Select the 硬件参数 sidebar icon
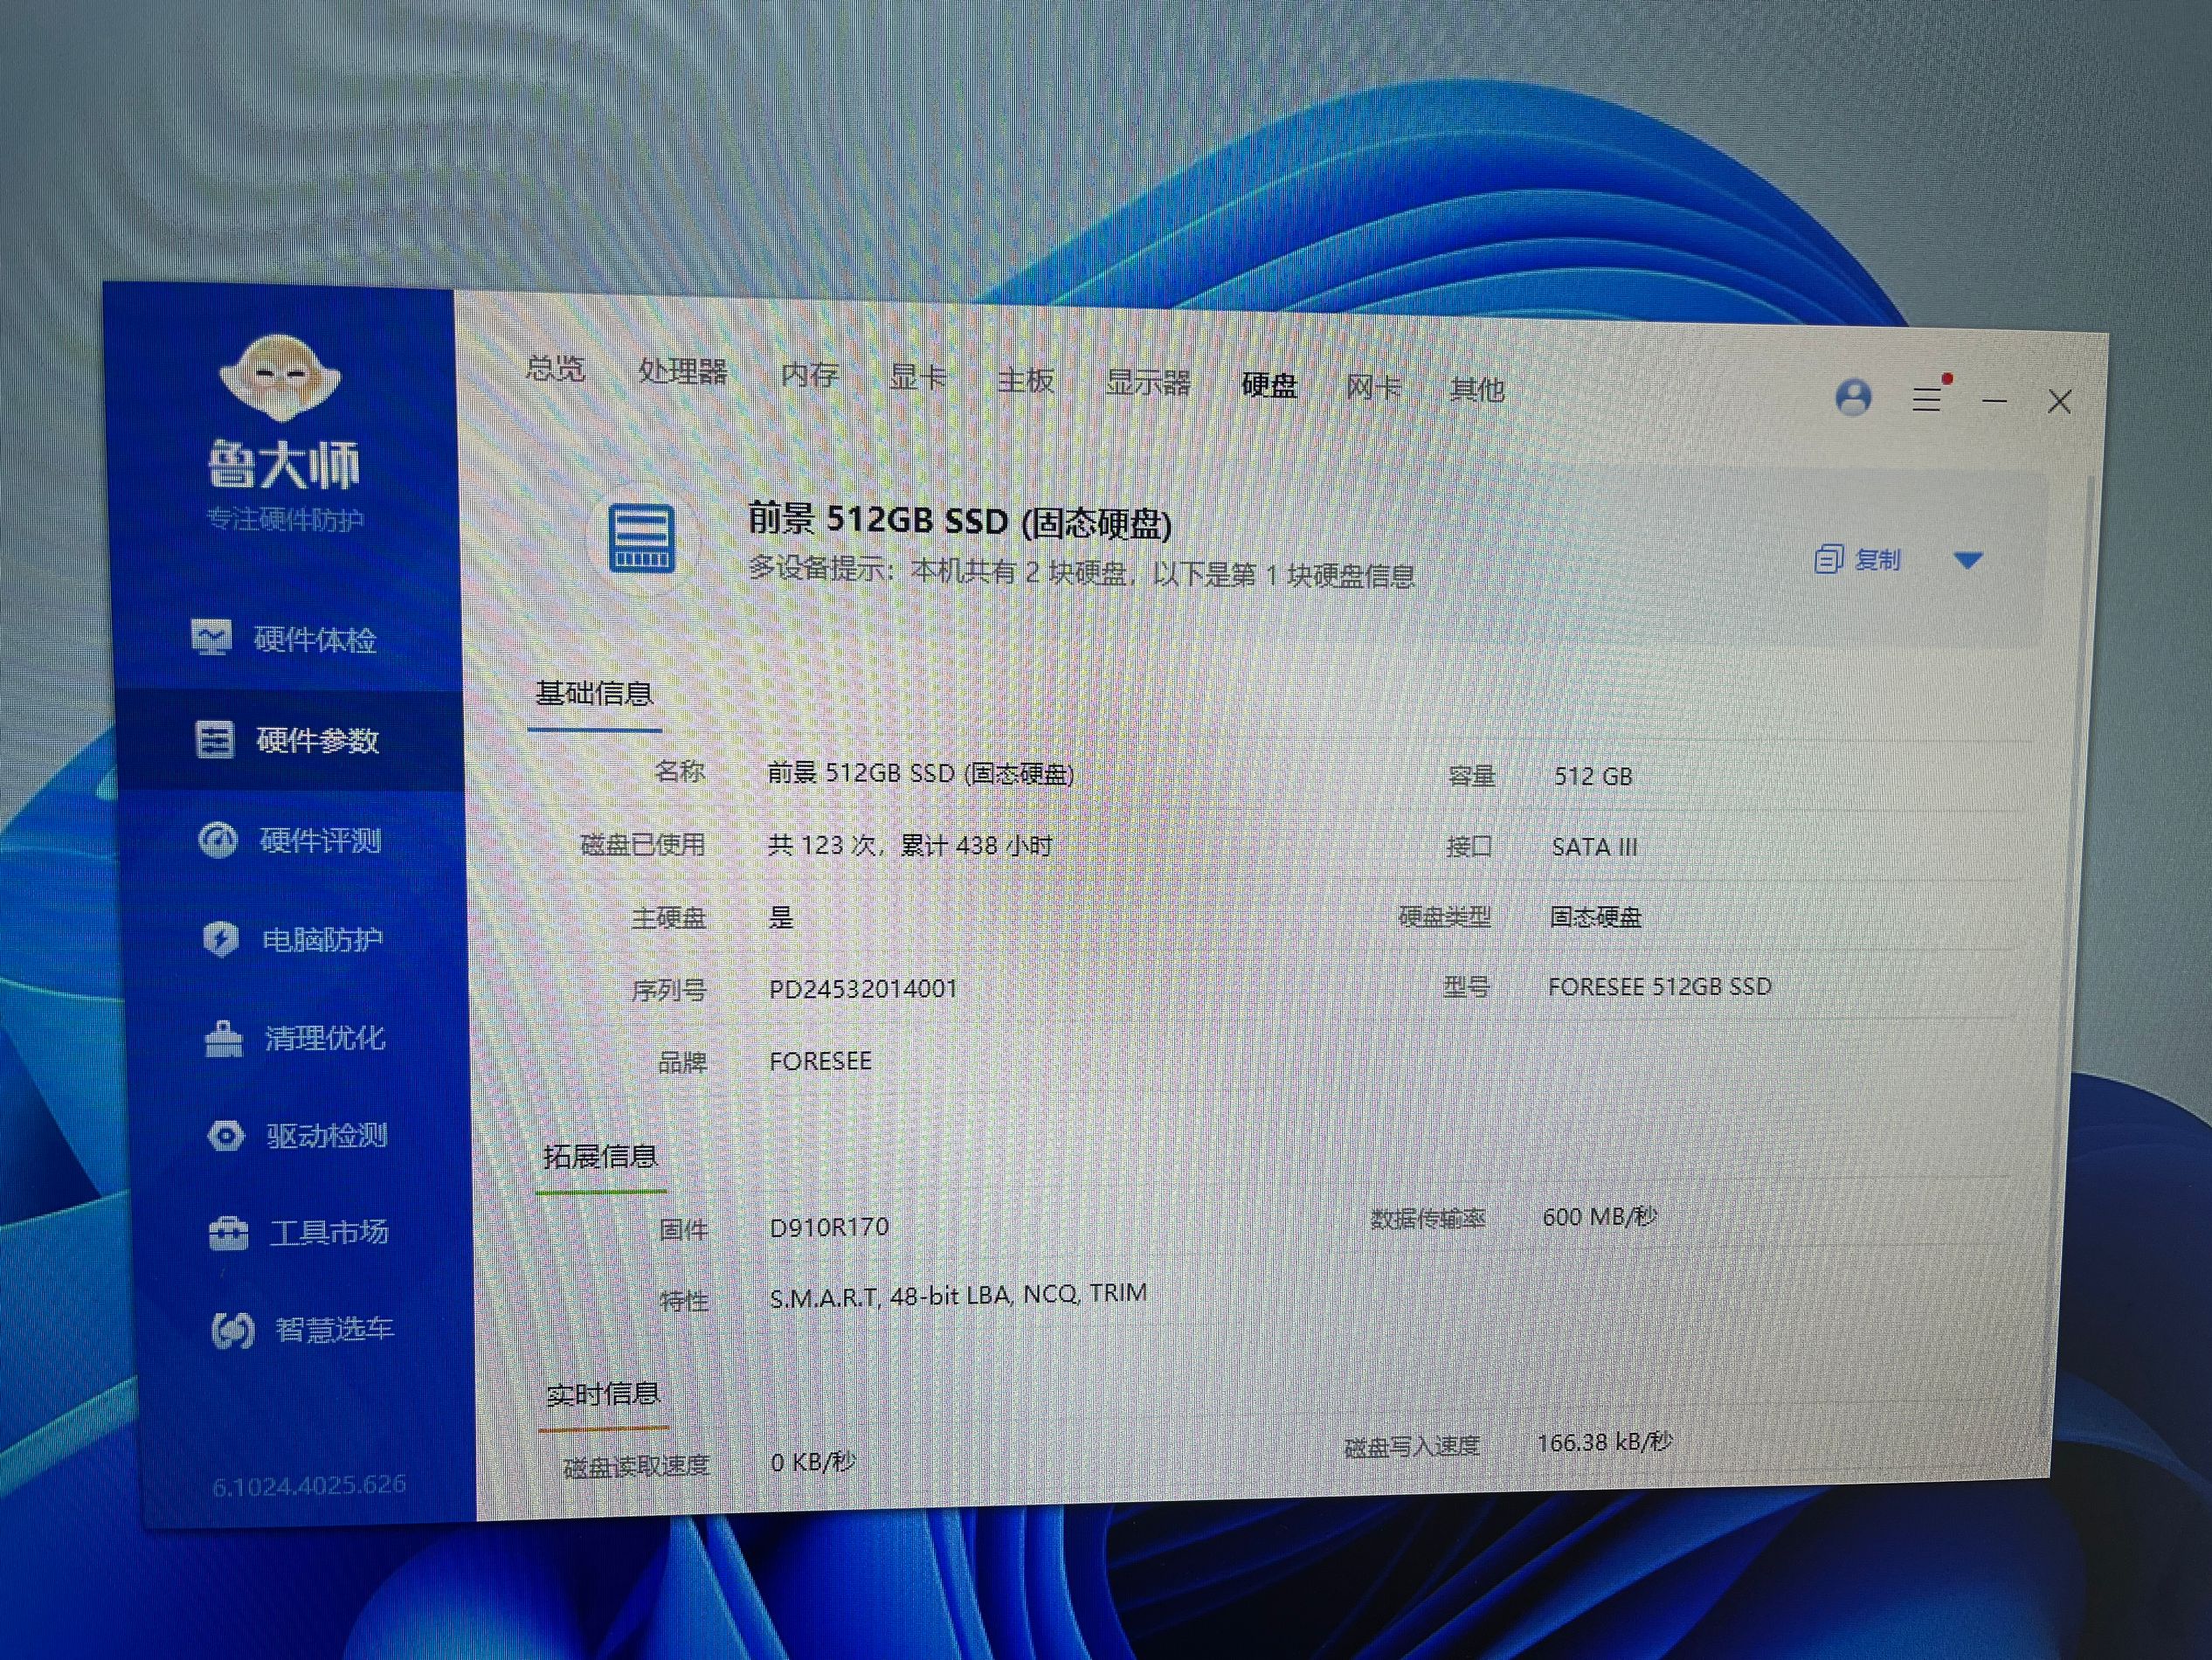The image size is (2212, 1660). pyautogui.click(x=214, y=740)
